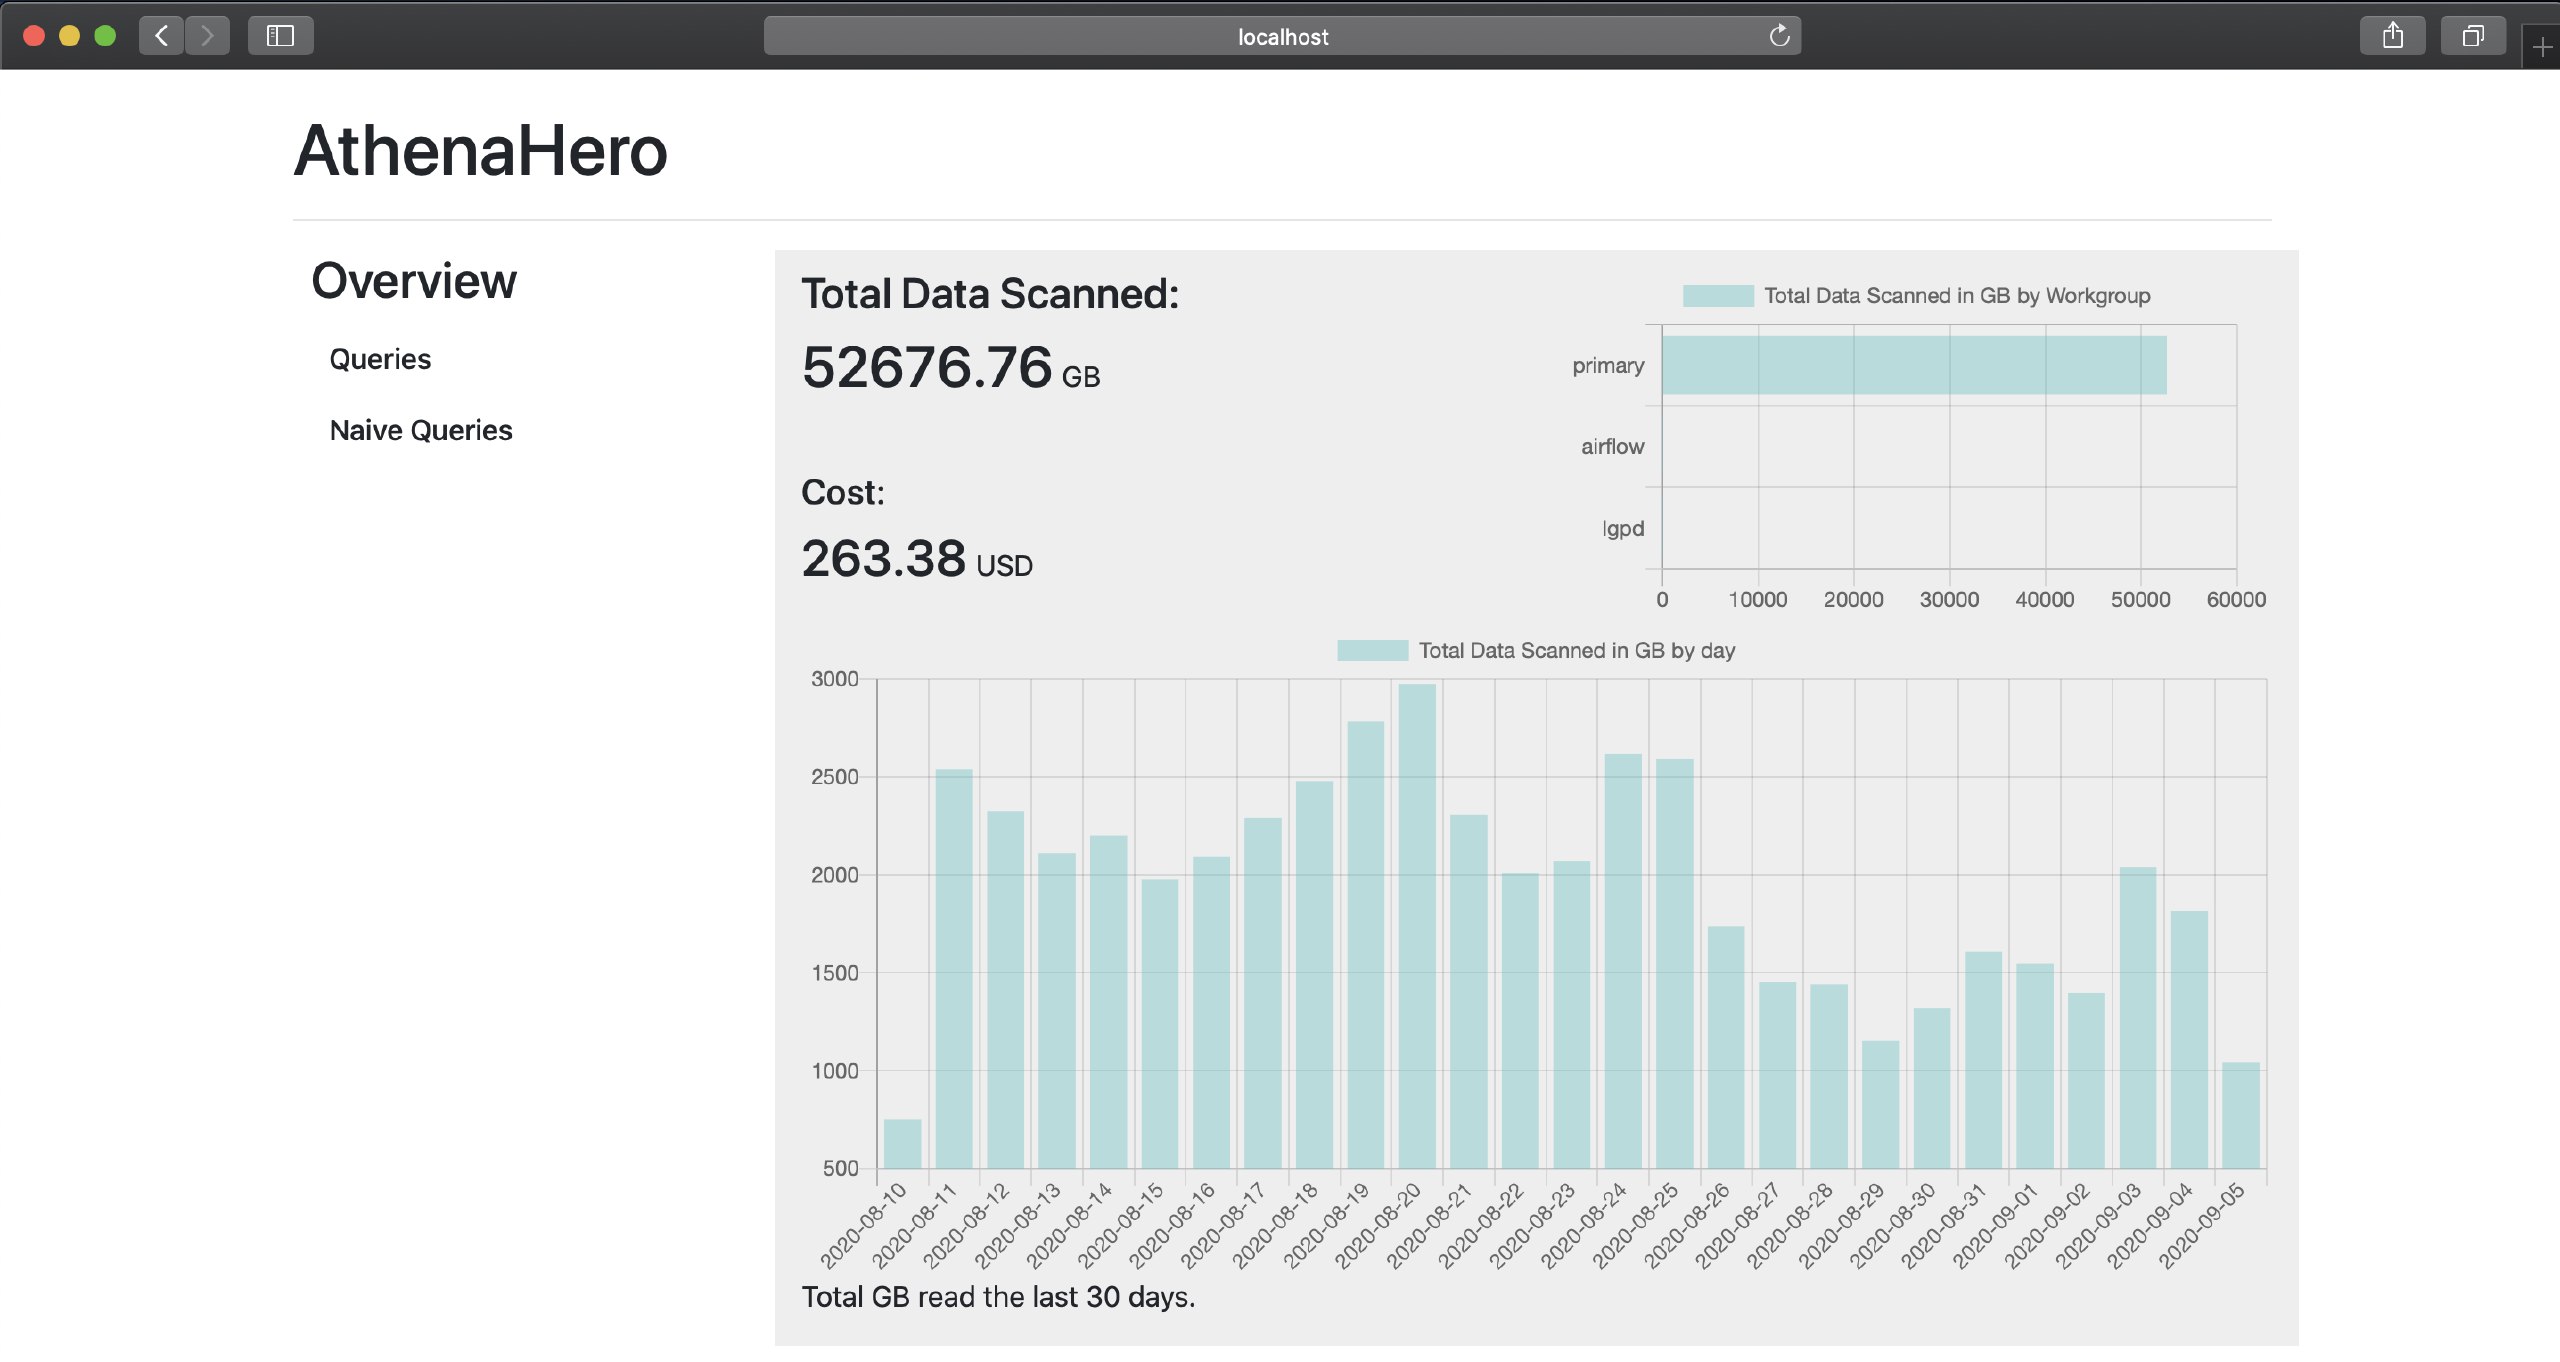Select the Overview section heading
The height and width of the screenshot is (1362, 2560).
click(x=414, y=281)
